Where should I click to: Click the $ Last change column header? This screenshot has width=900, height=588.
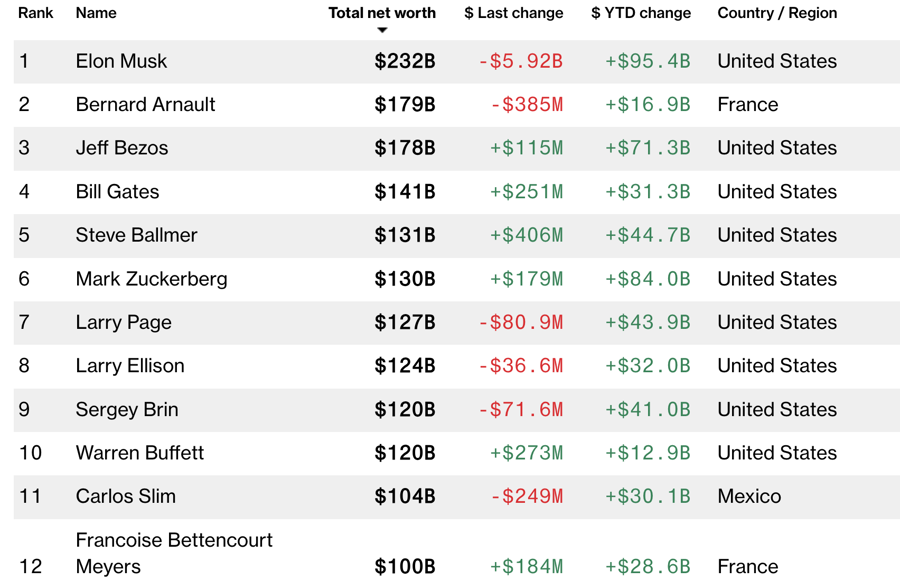pos(513,13)
